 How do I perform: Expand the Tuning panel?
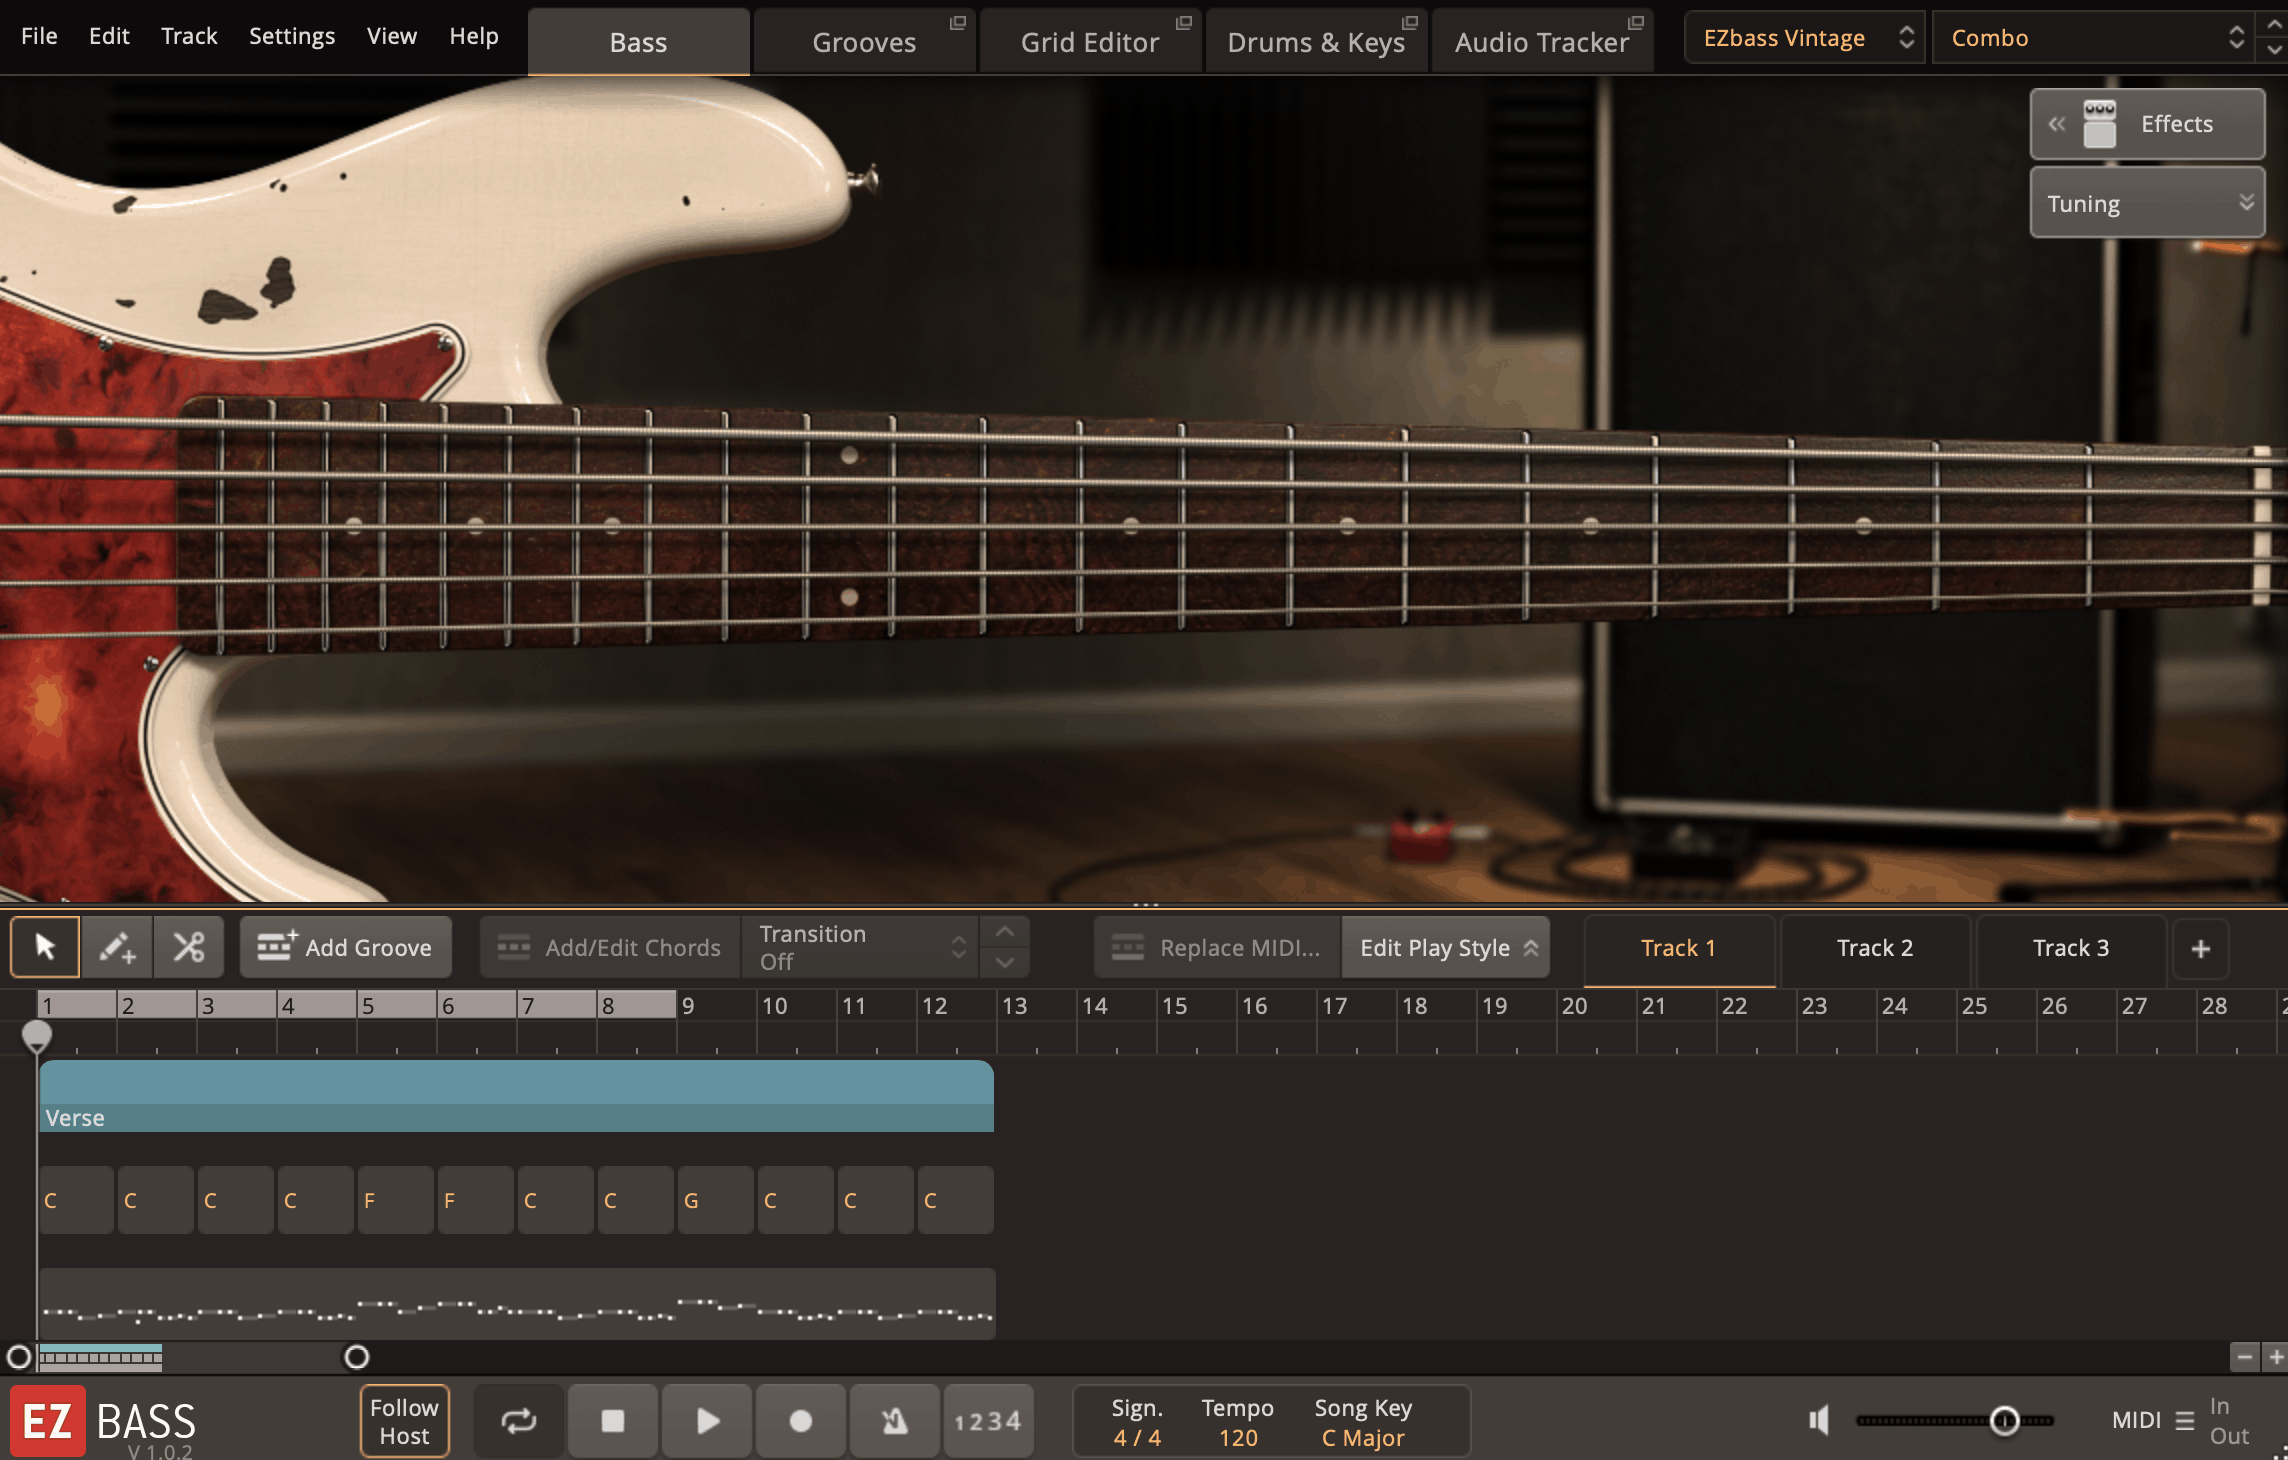click(x=2146, y=203)
